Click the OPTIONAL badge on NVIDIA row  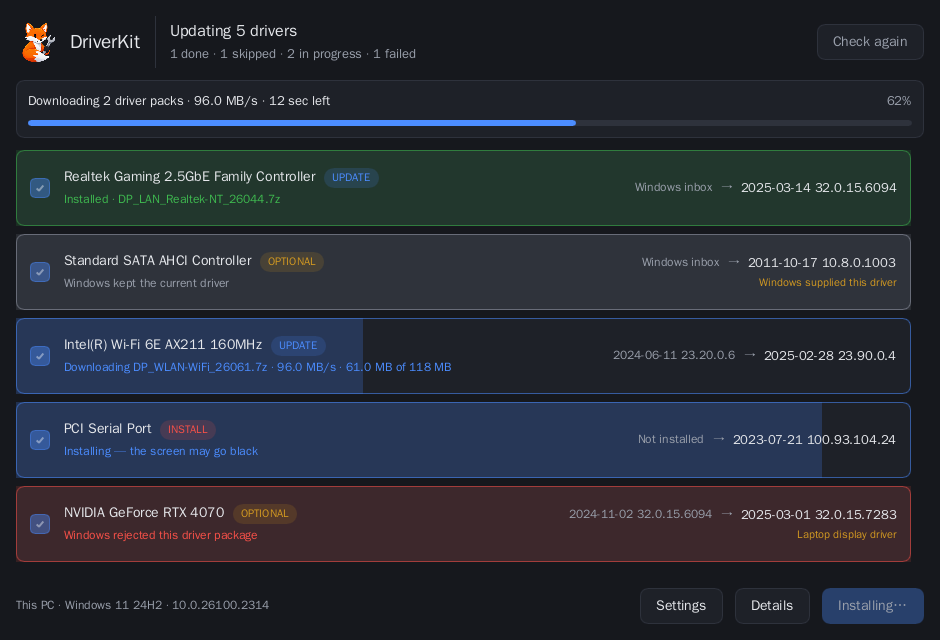pos(264,514)
